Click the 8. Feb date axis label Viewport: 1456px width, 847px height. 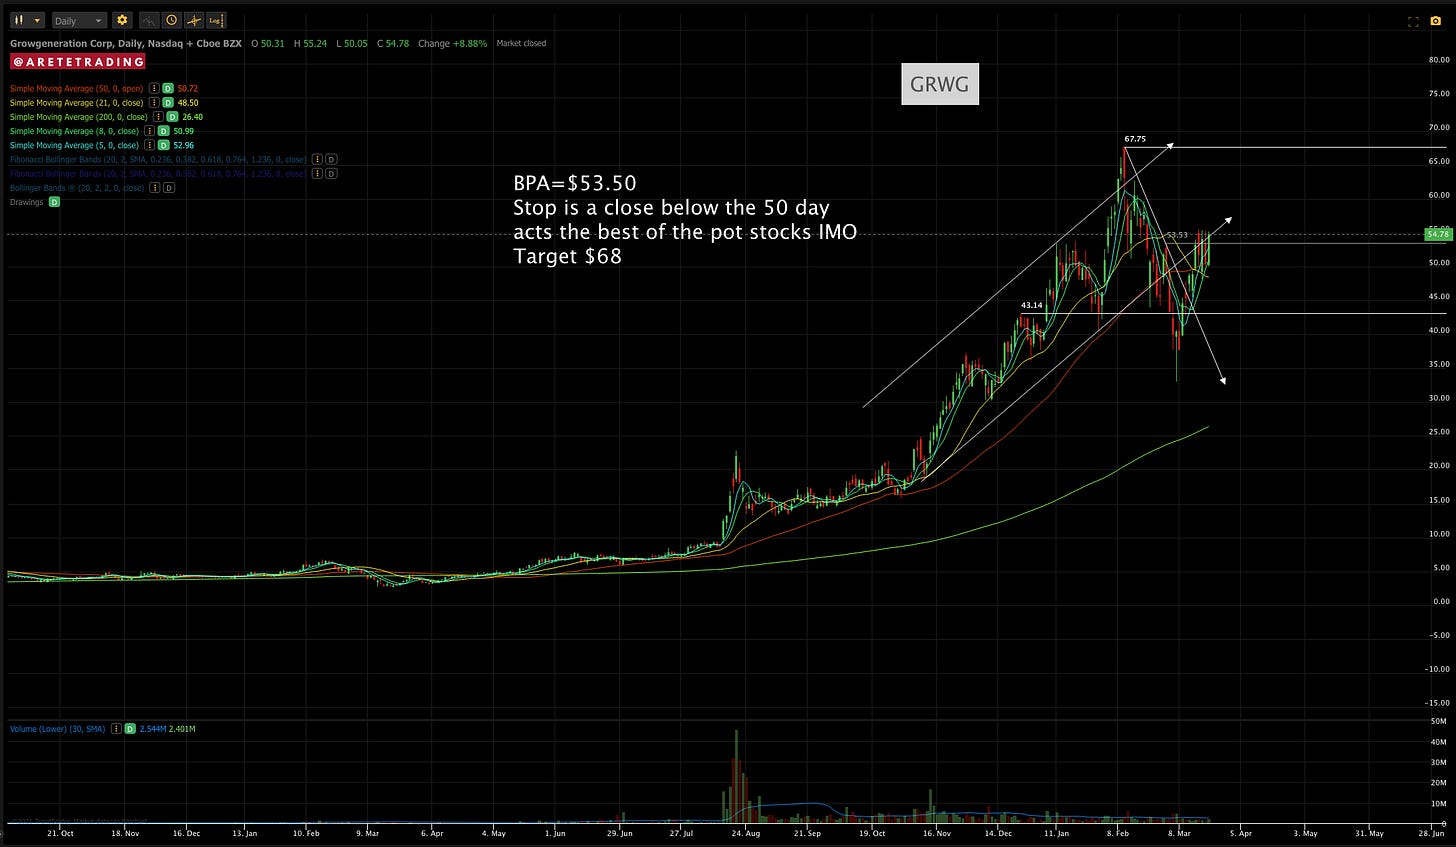pyautogui.click(x=1118, y=833)
